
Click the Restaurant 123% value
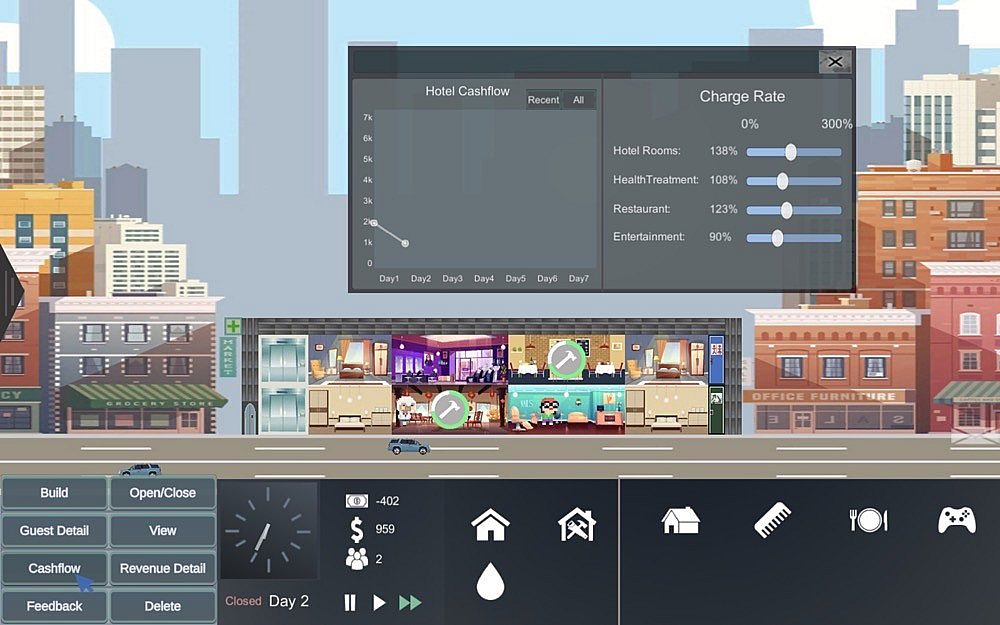point(723,209)
